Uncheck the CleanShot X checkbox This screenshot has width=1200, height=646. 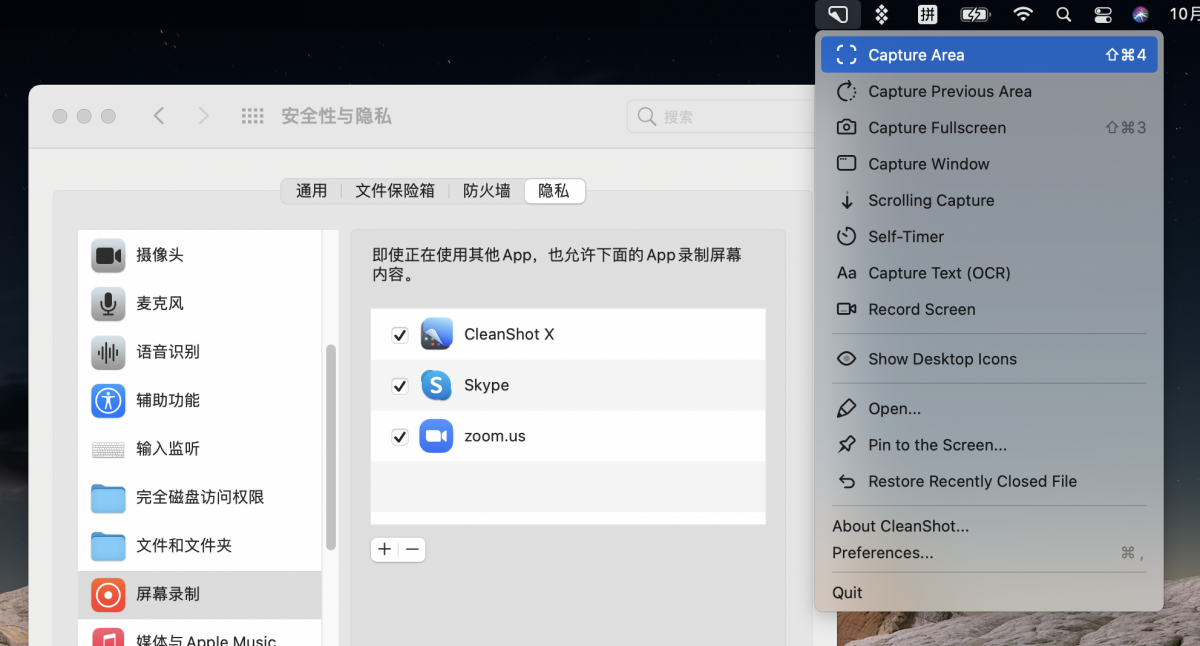400,335
